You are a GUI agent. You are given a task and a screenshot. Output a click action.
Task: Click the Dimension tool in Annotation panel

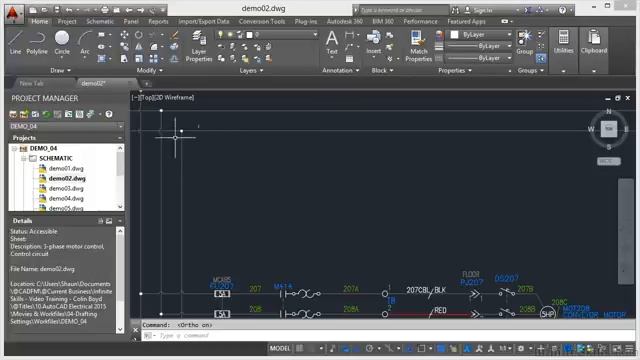pyautogui.click(x=349, y=35)
